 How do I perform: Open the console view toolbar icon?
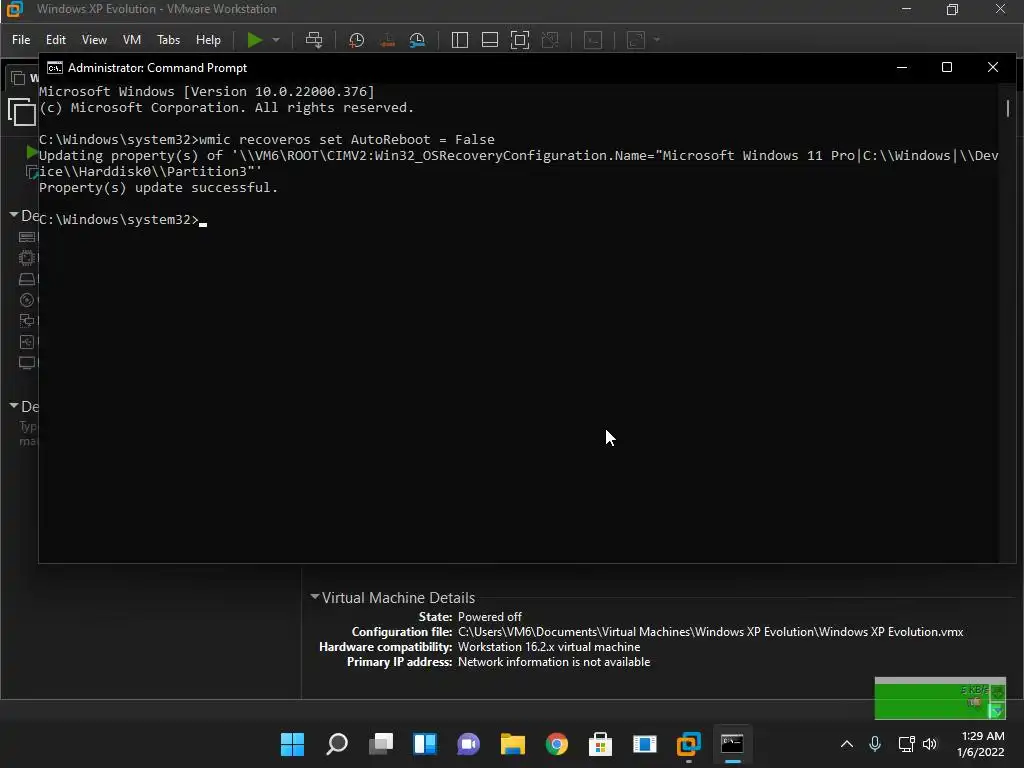pyautogui.click(x=593, y=40)
